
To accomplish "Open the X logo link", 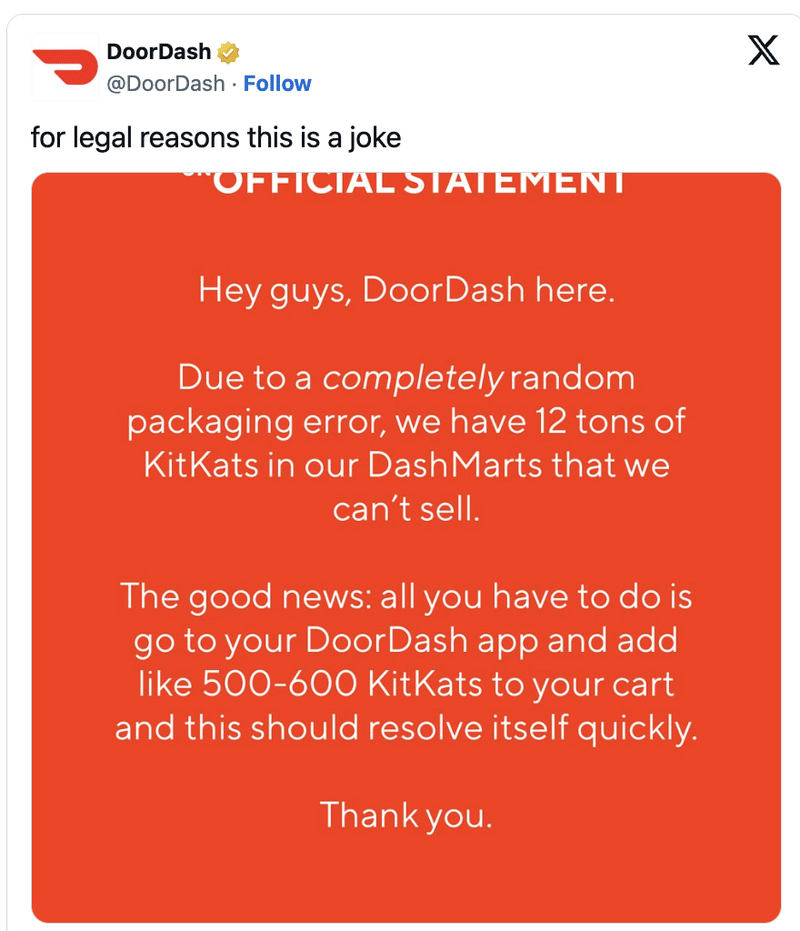I will pyautogui.click(x=764, y=52).
